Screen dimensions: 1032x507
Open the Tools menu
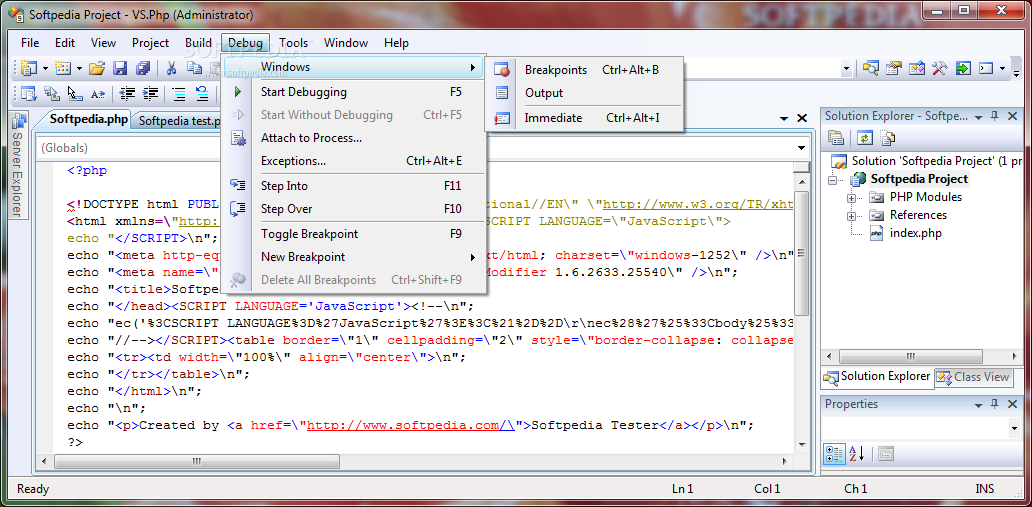click(294, 43)
